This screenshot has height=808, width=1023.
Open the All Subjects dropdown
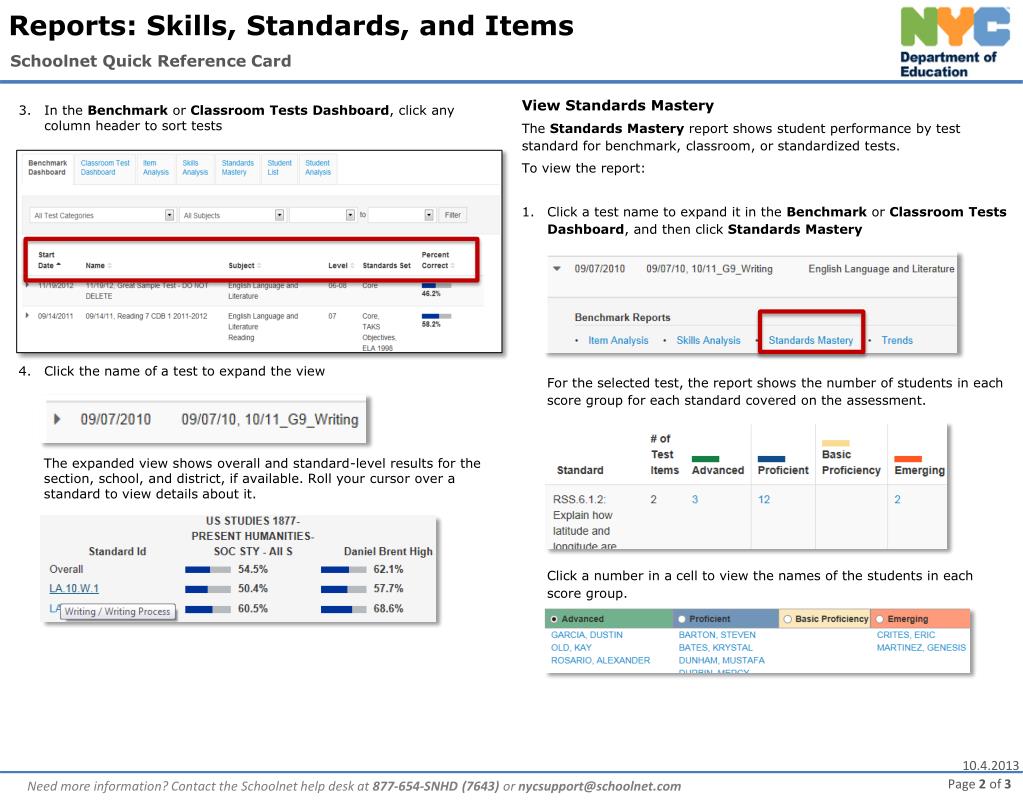pos(232,215)
